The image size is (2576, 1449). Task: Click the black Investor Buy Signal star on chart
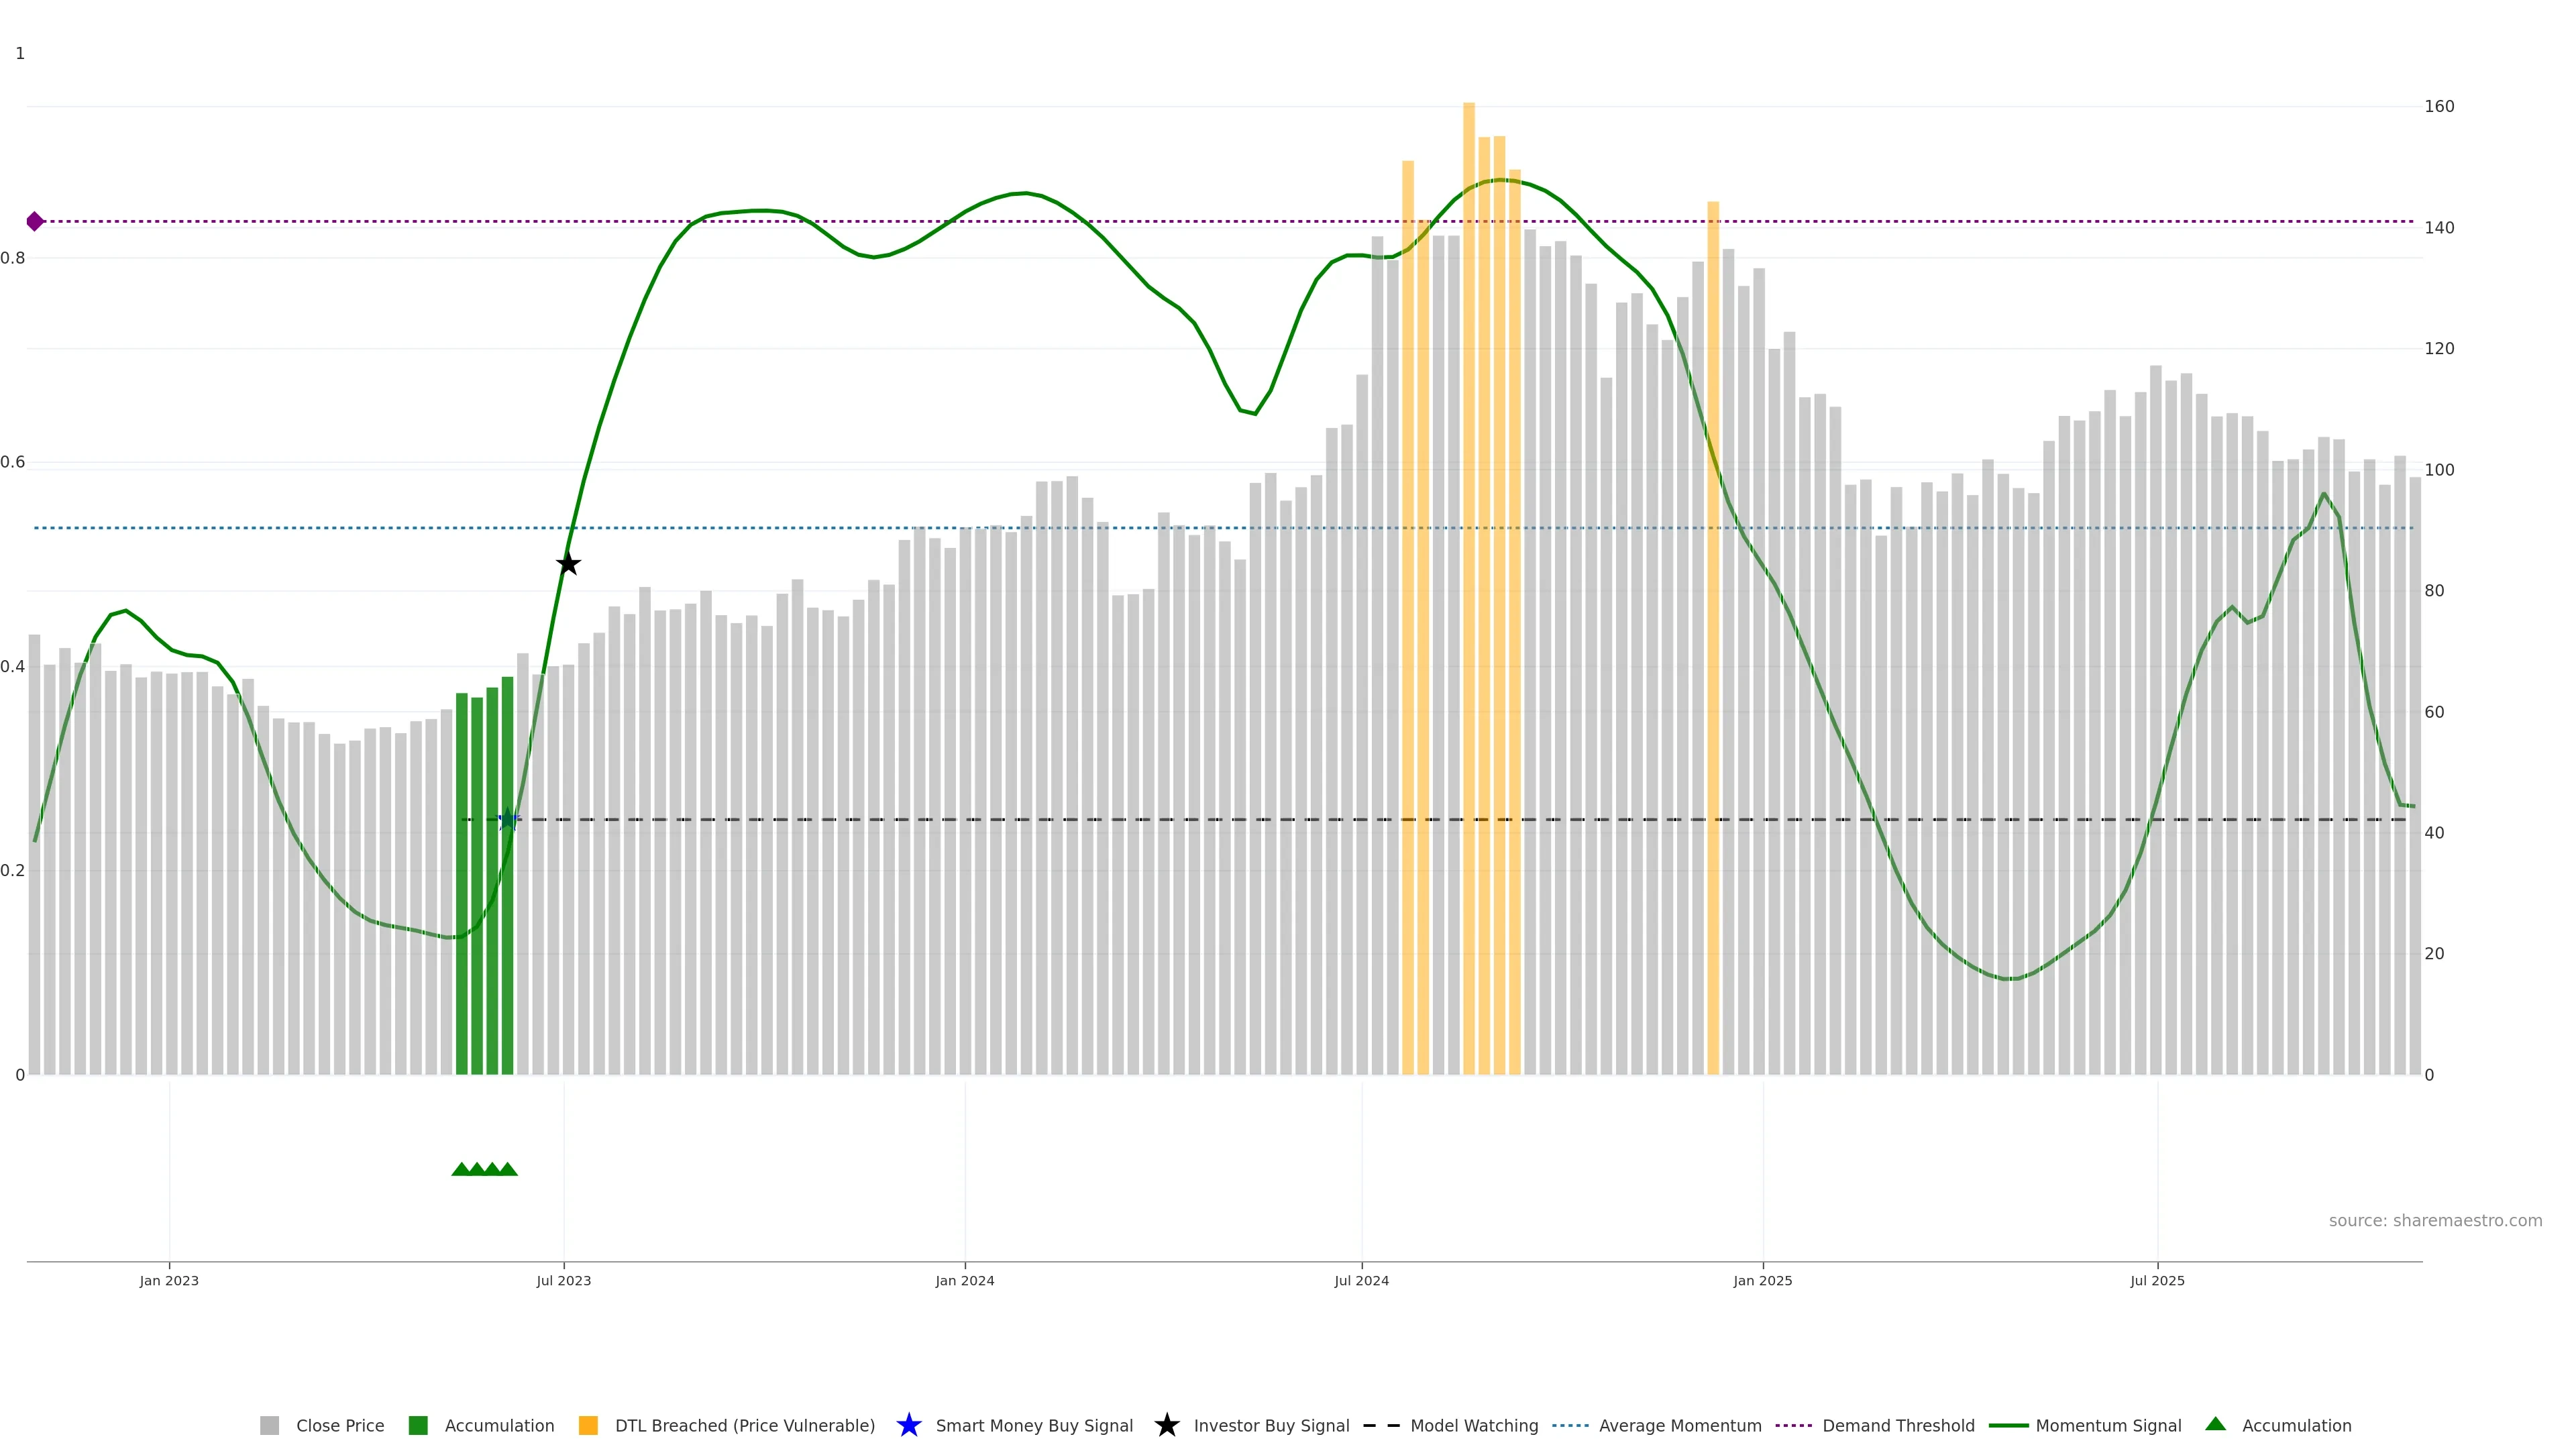pos(568,564)
